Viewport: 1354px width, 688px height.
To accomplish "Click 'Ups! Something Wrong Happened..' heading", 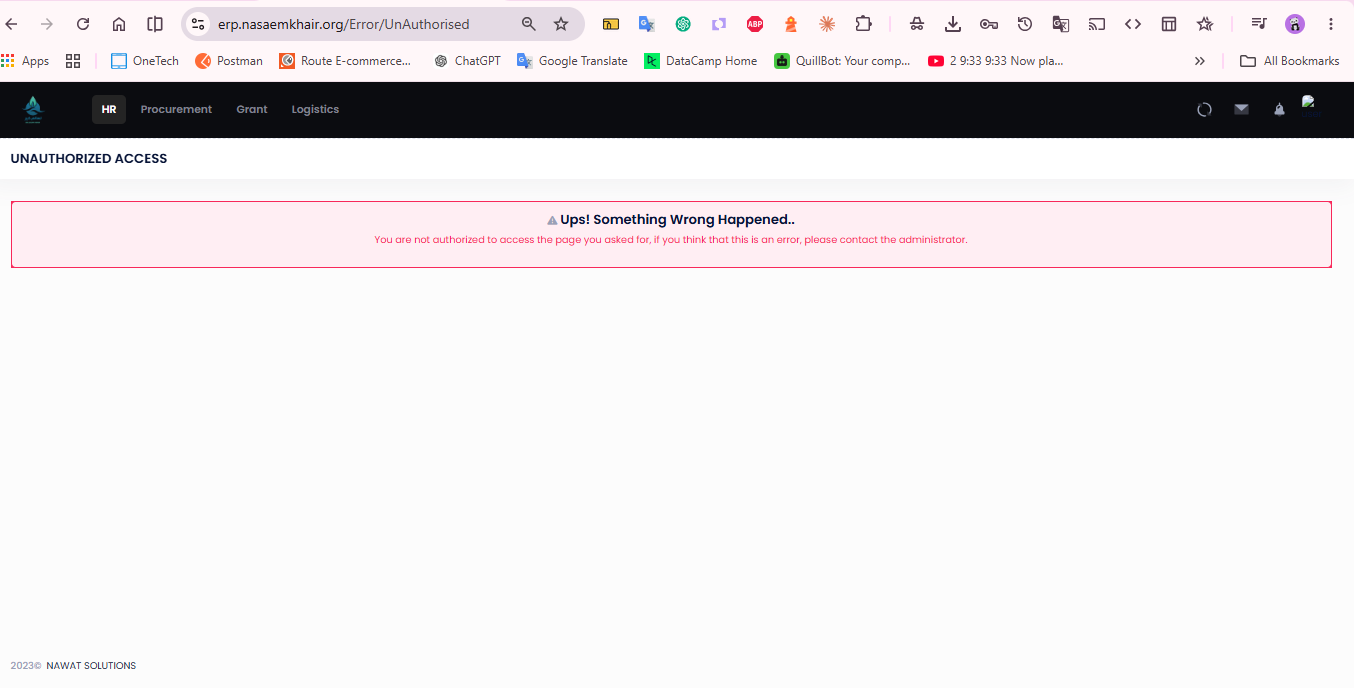I will [x=677, y=219].
